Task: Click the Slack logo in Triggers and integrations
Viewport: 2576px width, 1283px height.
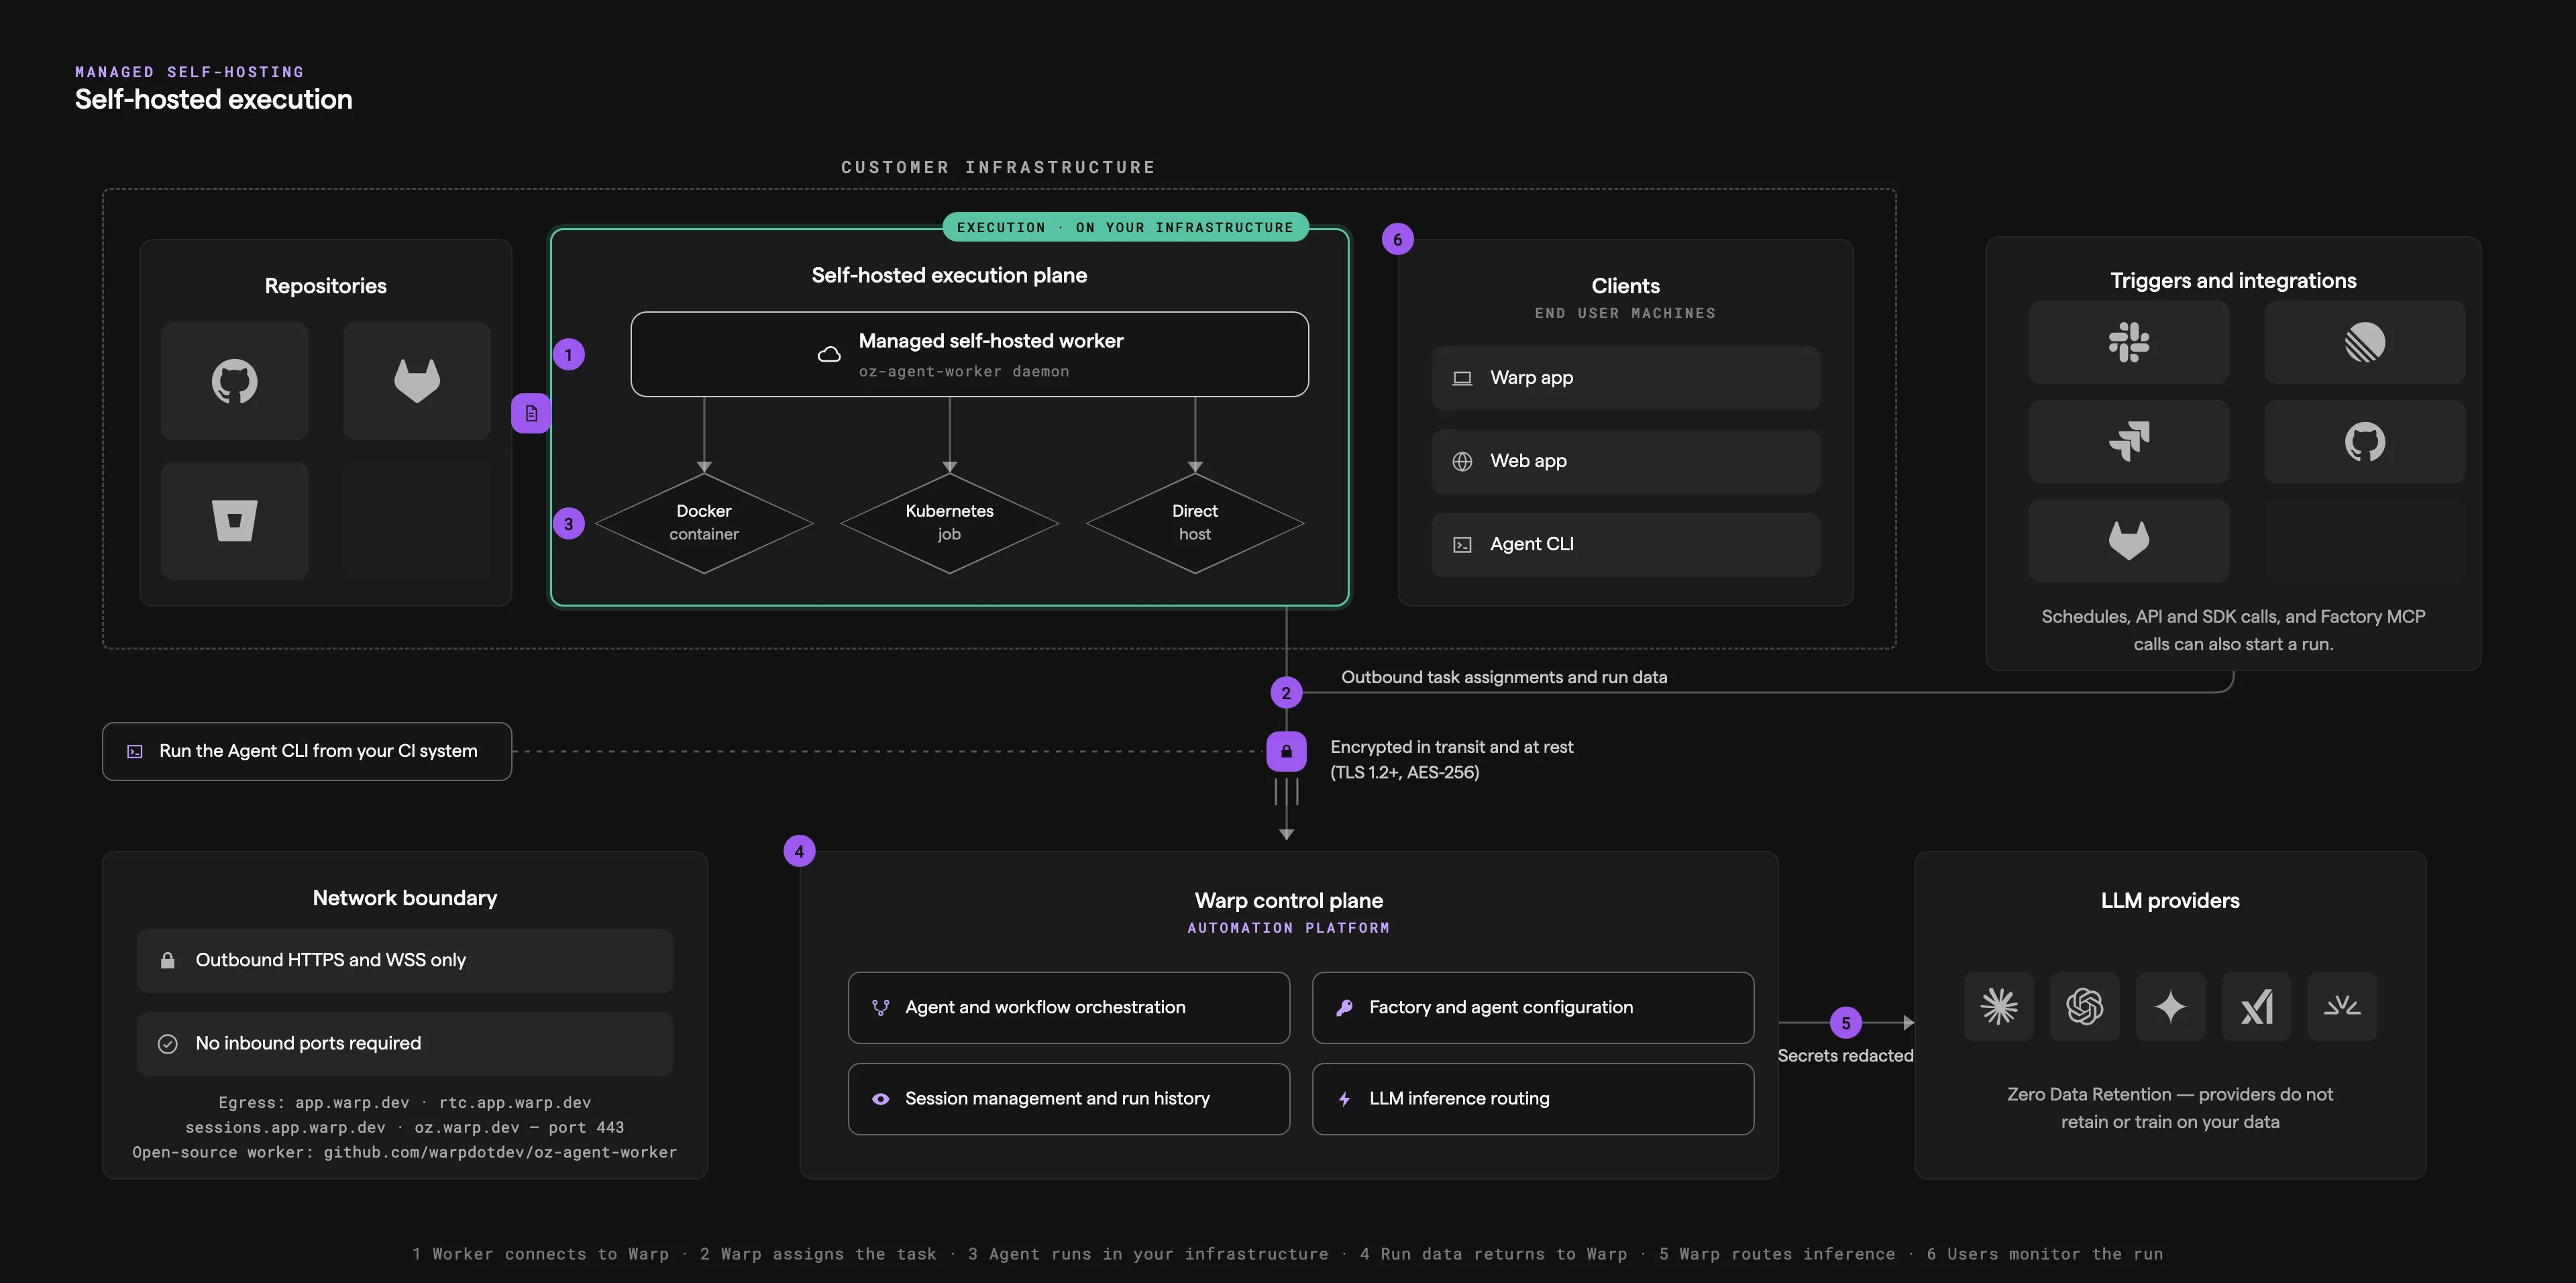Action: [2128, 342]
